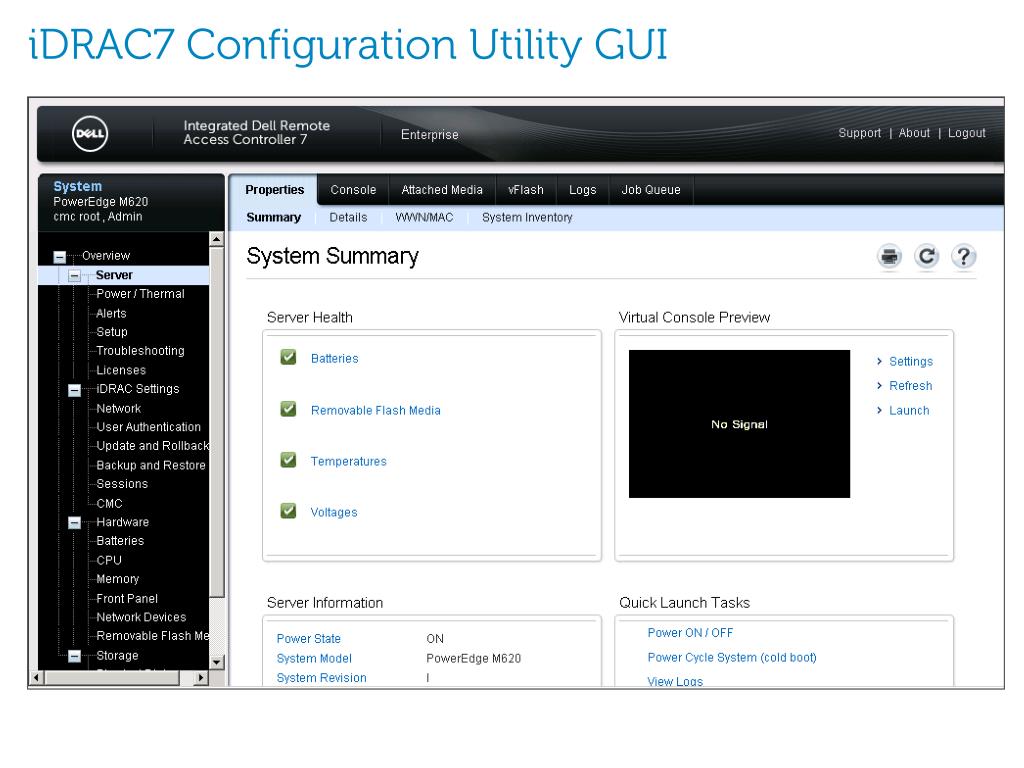
Task: Click the Voltages green check icon
Action: tap(288, 511)
